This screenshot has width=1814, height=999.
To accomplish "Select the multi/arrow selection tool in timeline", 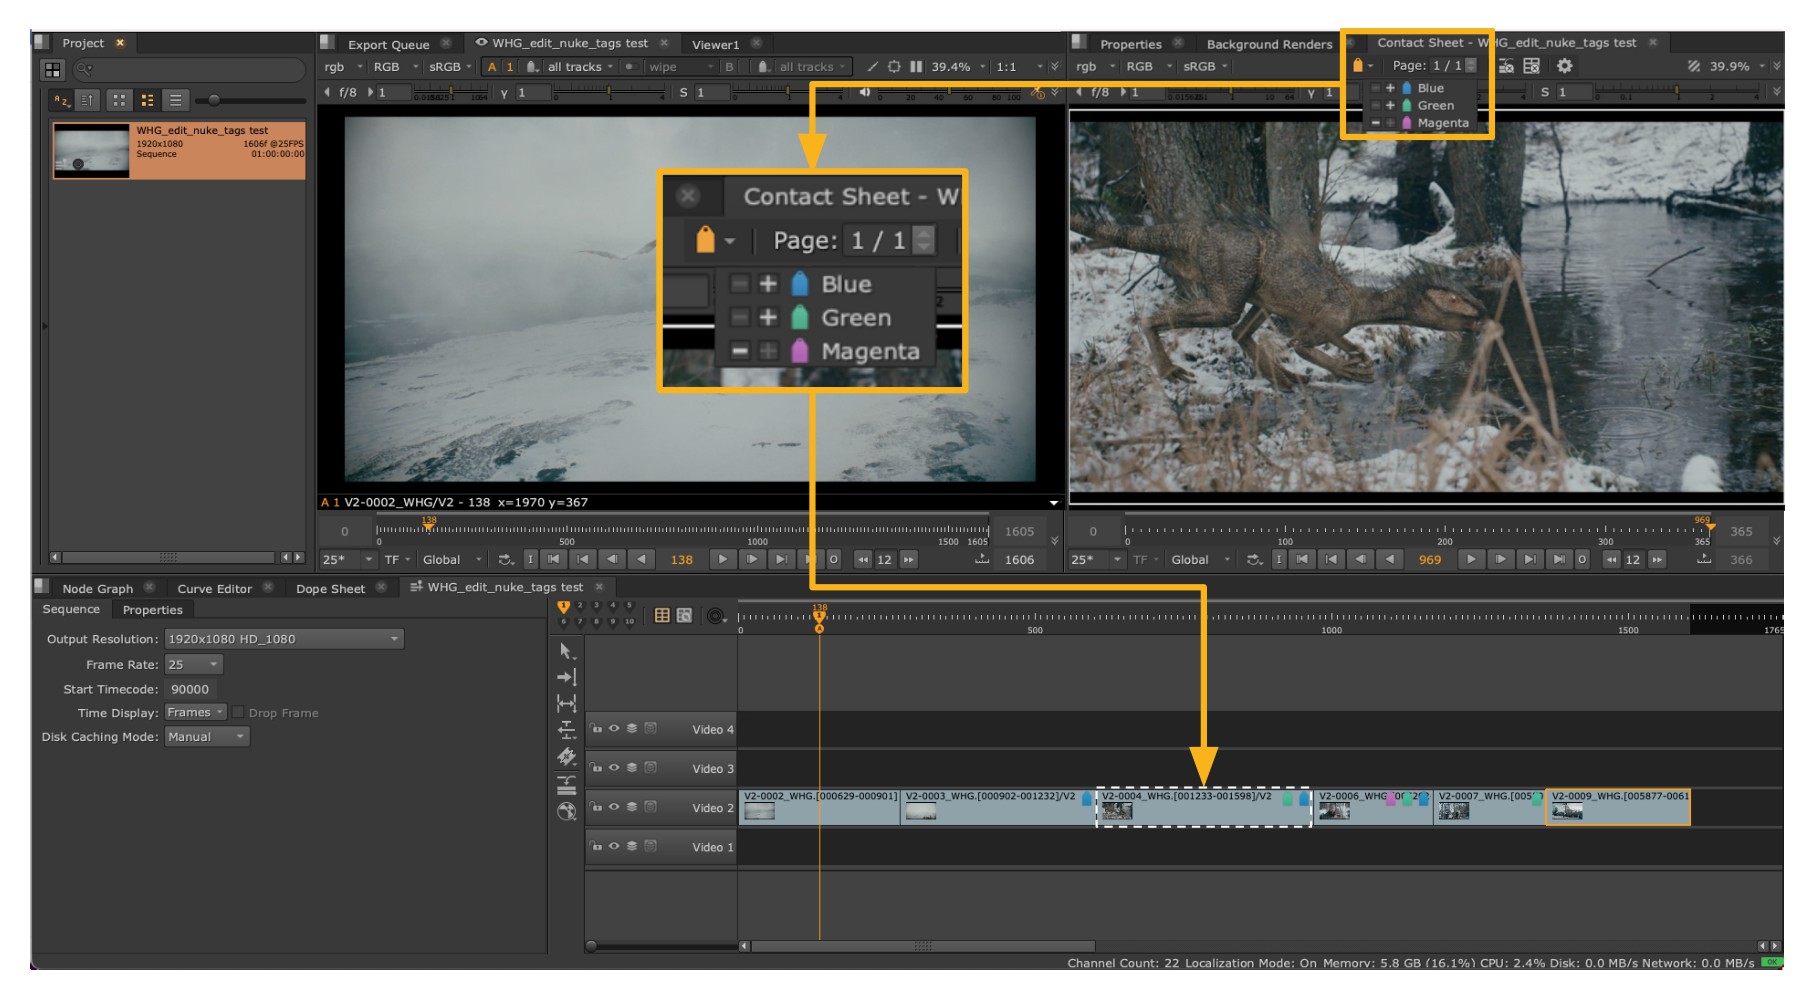I will [x=567, y=651].
